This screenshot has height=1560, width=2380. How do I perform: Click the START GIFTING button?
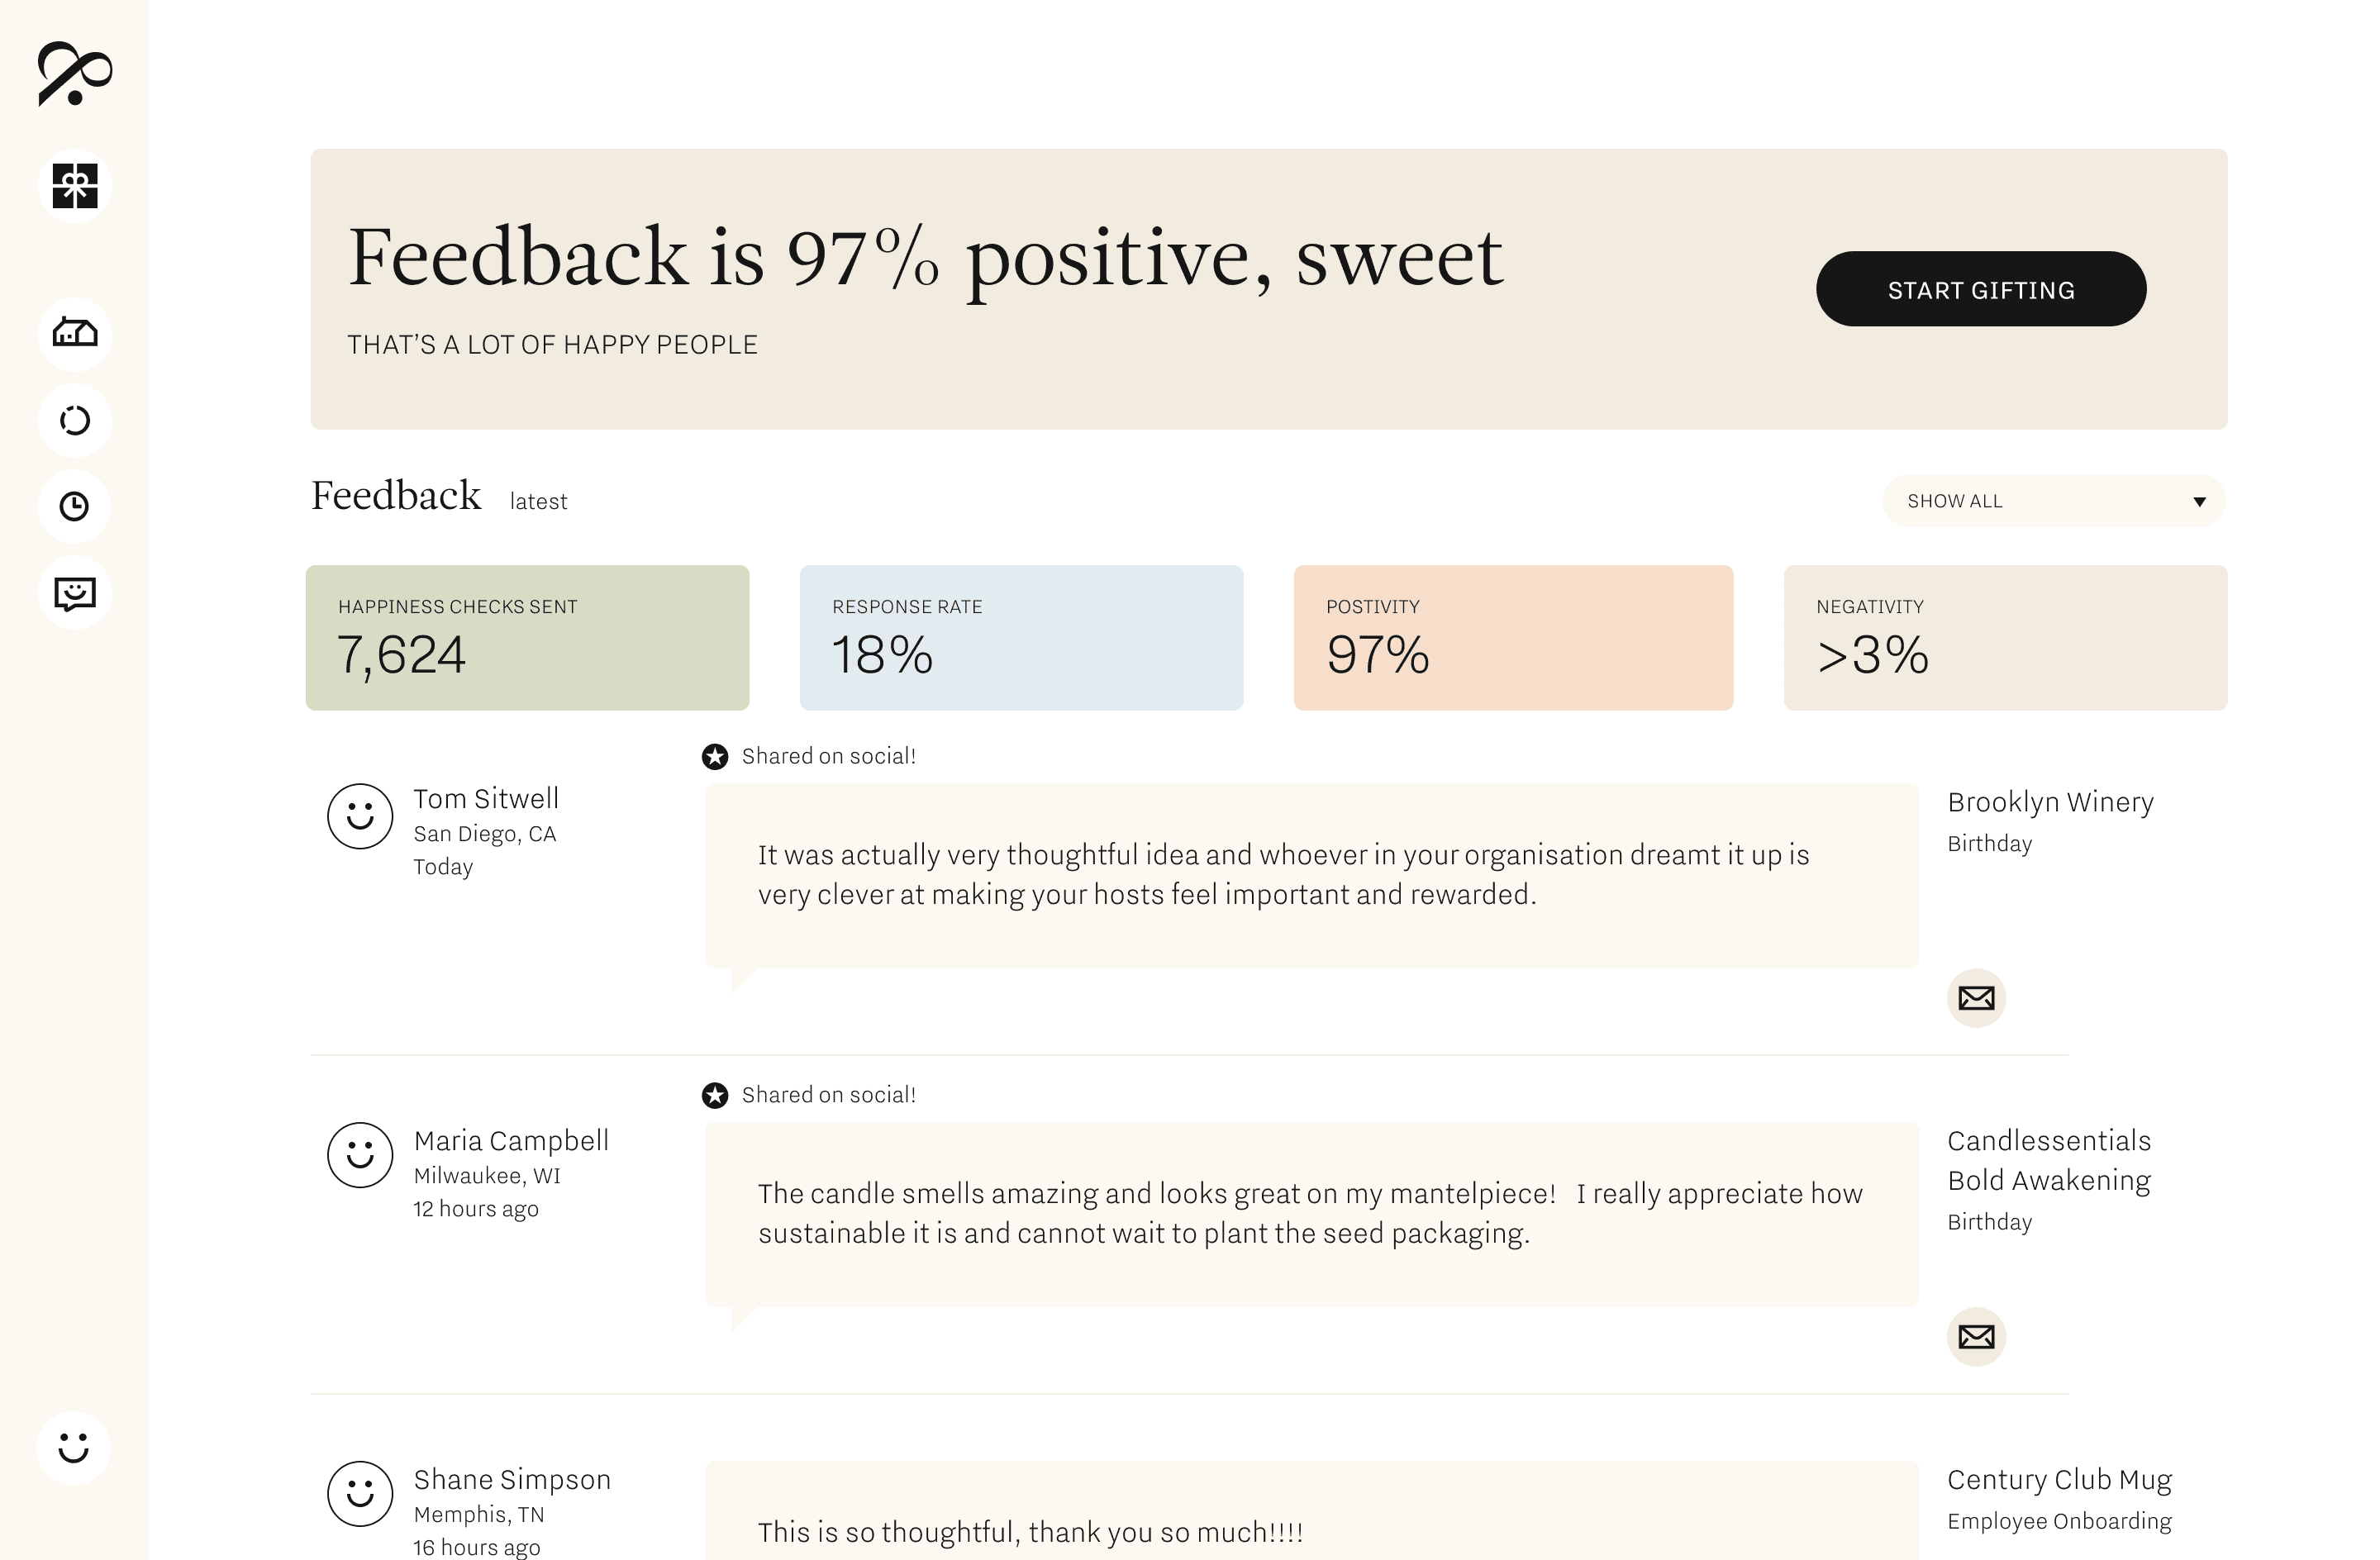[x=1980, y=289]
